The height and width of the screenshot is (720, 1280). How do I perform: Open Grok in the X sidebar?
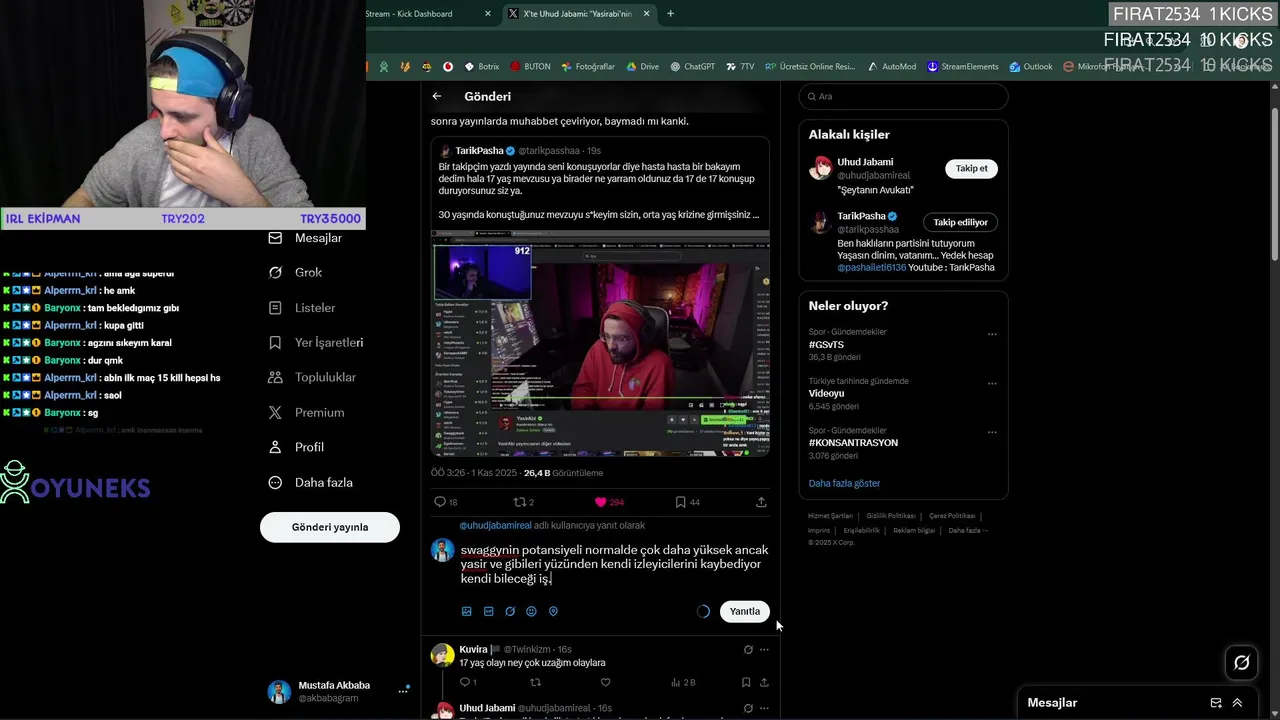(x=295, y=272)
